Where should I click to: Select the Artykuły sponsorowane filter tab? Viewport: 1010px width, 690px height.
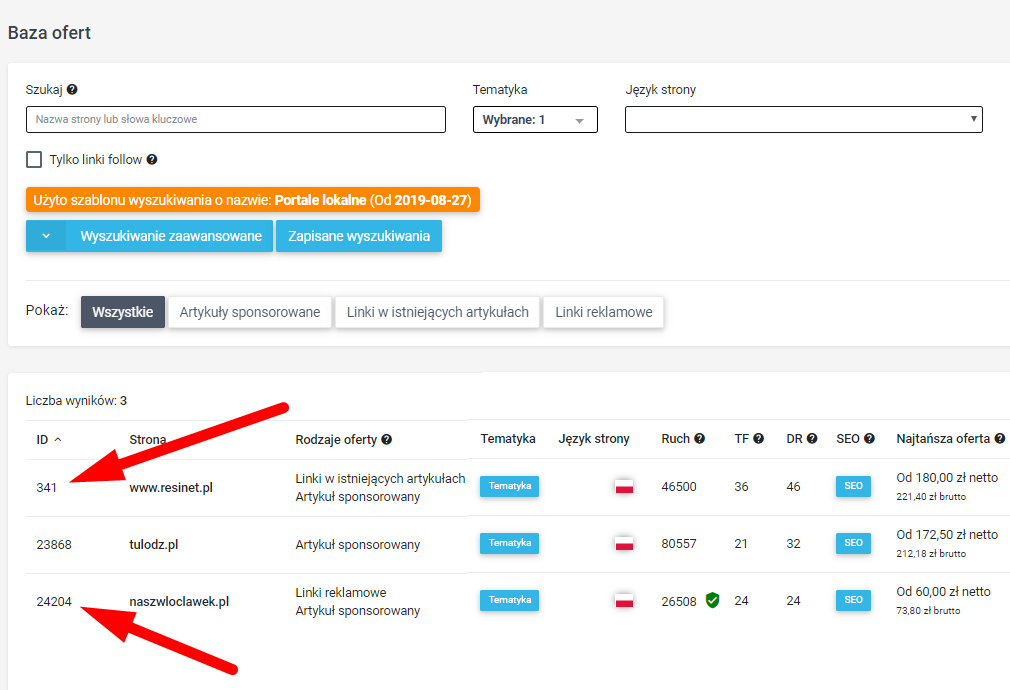[250, 312]
